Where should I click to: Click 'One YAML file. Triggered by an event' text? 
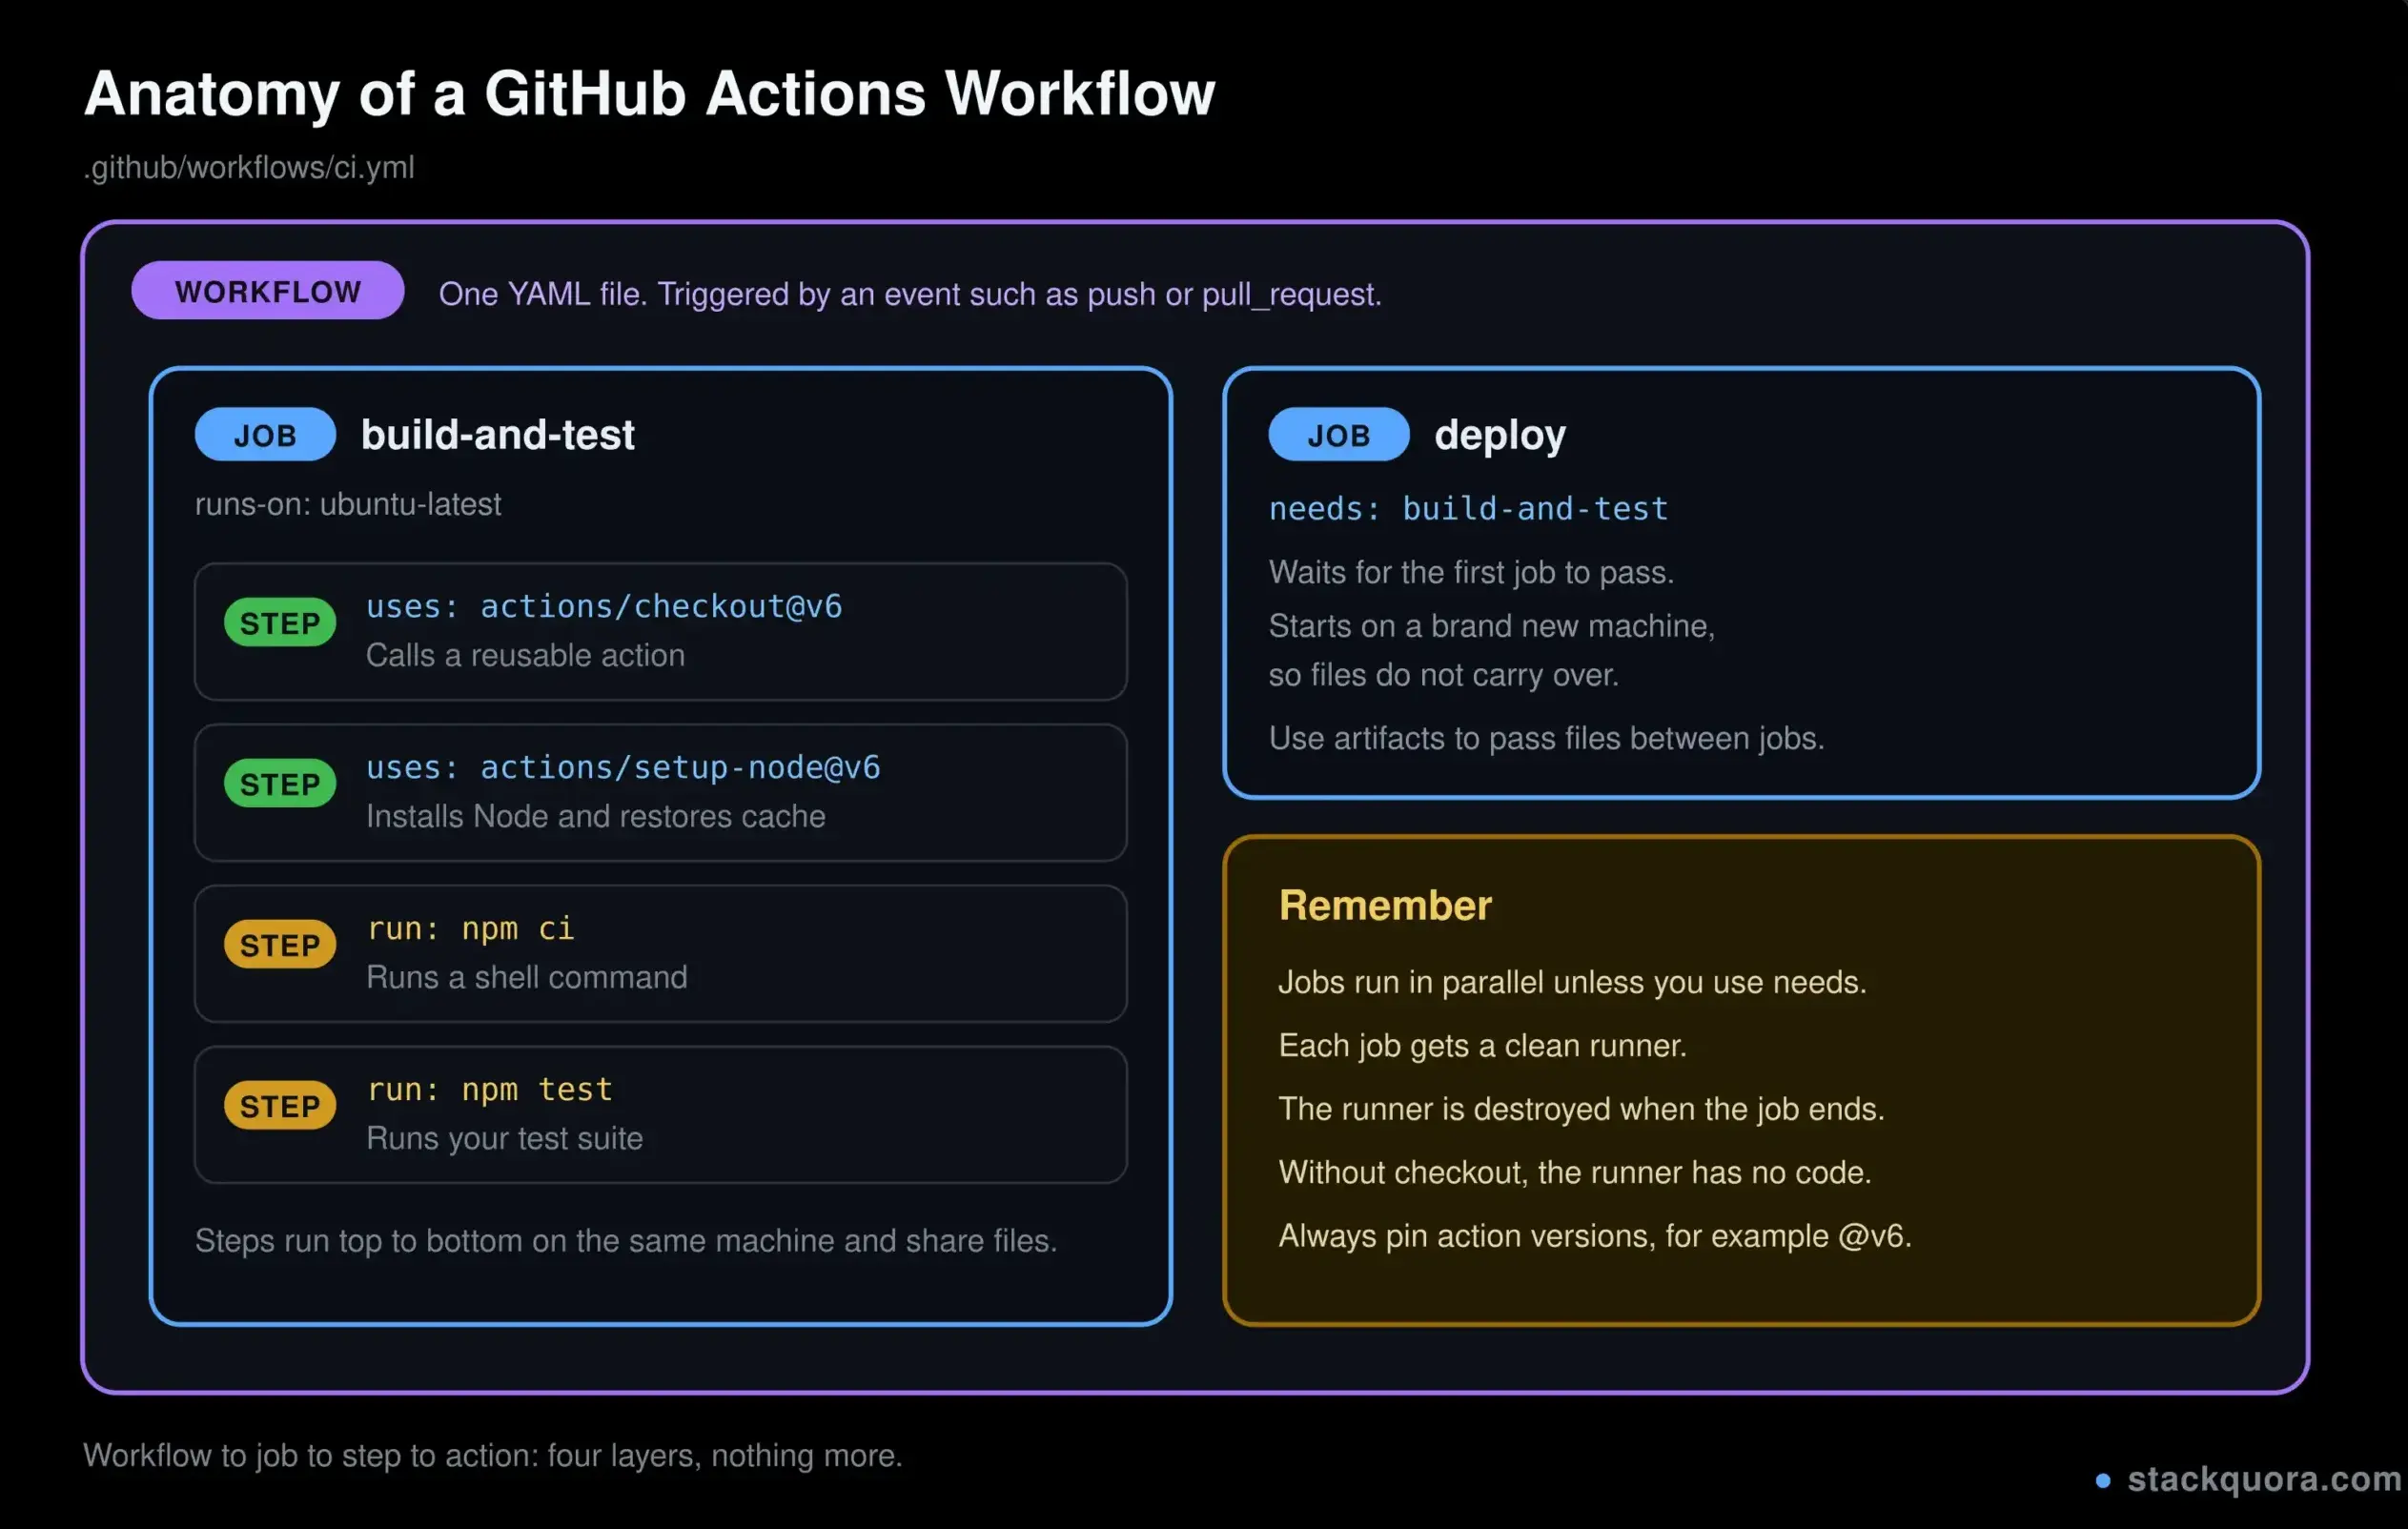tap(909, 294)
